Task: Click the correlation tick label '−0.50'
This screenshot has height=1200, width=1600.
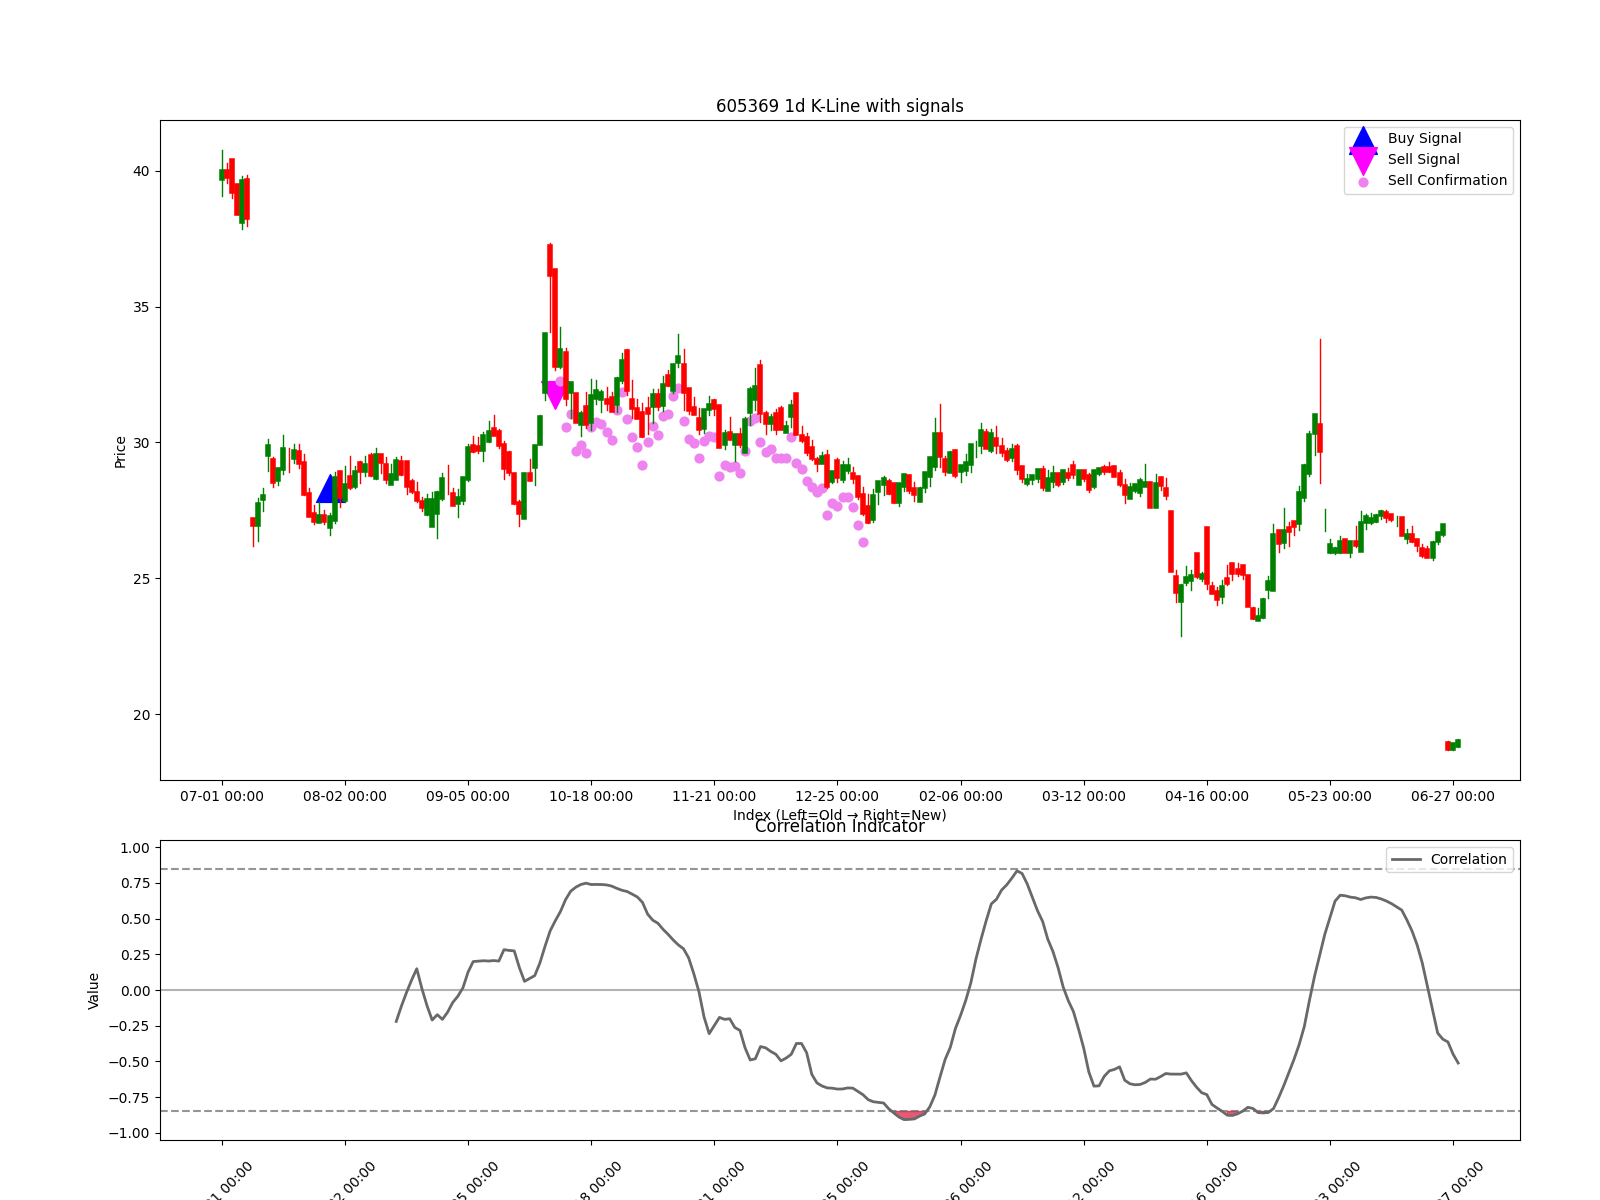Action: [129, 1062]
